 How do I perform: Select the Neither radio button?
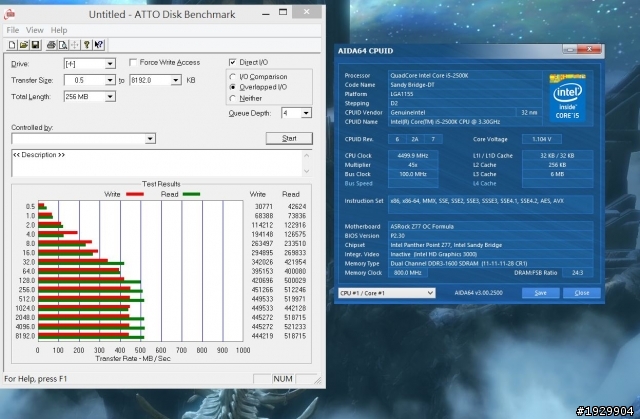click(x=233, y=98)
